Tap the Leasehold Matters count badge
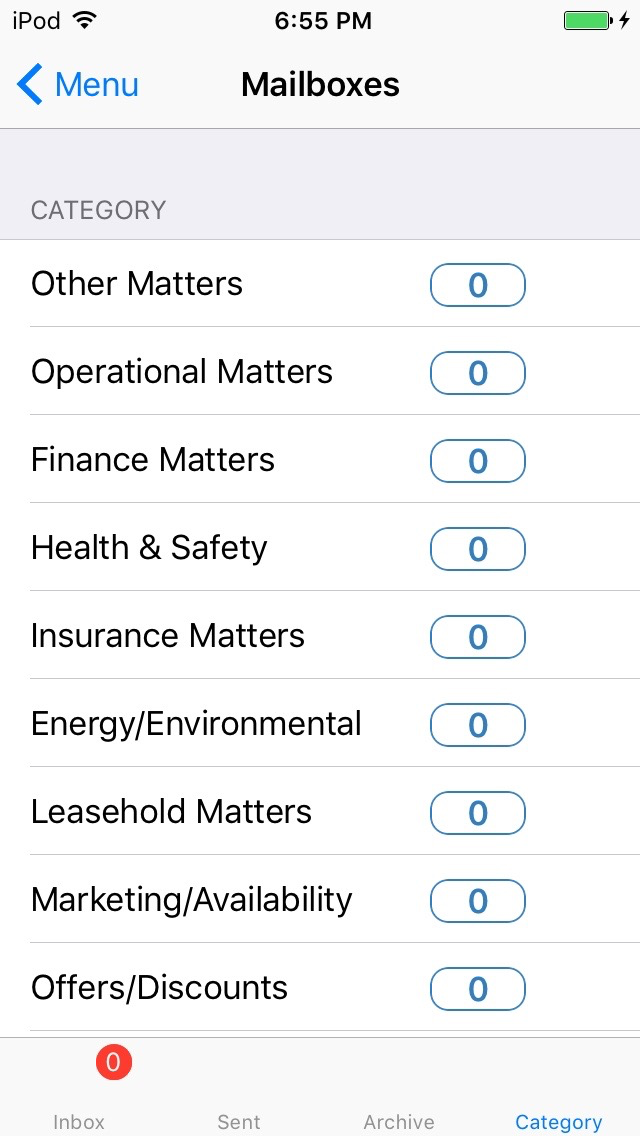The height and width of the screenshot is (1136, 640). click(477, 813)
